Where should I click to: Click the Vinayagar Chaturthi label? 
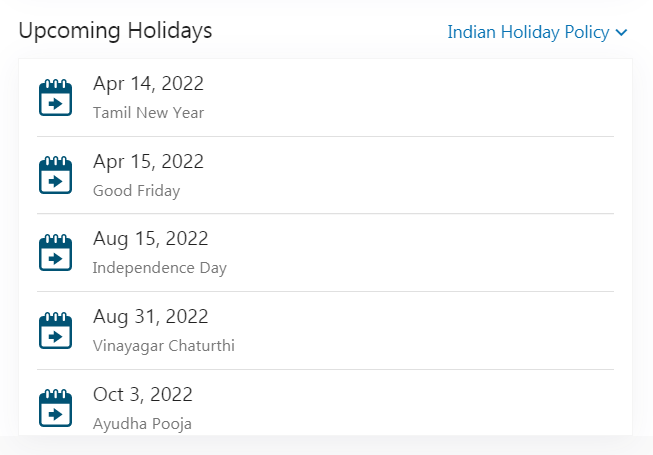coord(164,346)
